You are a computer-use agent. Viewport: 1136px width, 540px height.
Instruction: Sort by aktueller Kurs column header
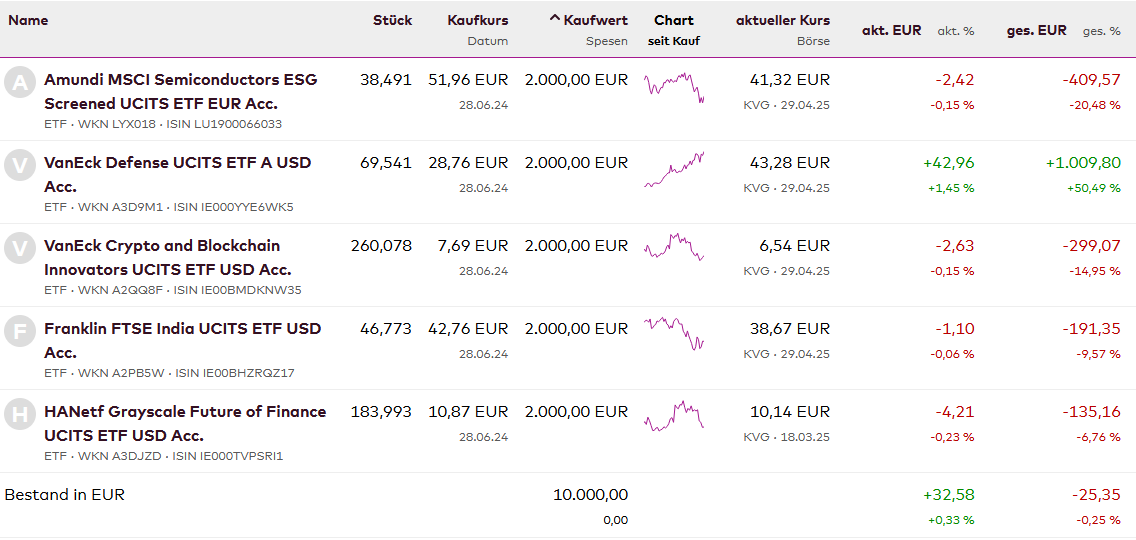click(x=783, y=20)
